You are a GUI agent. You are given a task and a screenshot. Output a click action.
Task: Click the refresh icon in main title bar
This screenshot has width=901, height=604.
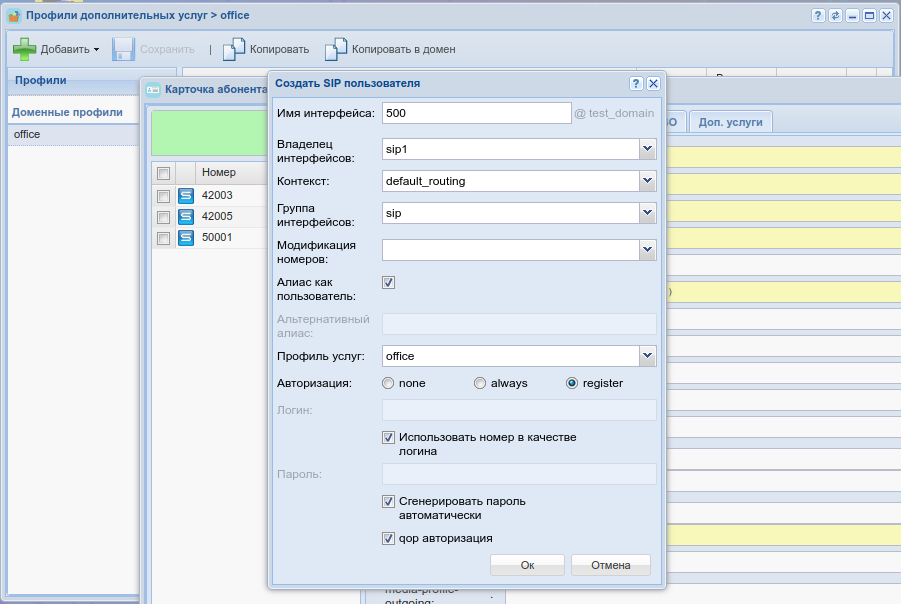pyautogui.click(x=835, y=16)
